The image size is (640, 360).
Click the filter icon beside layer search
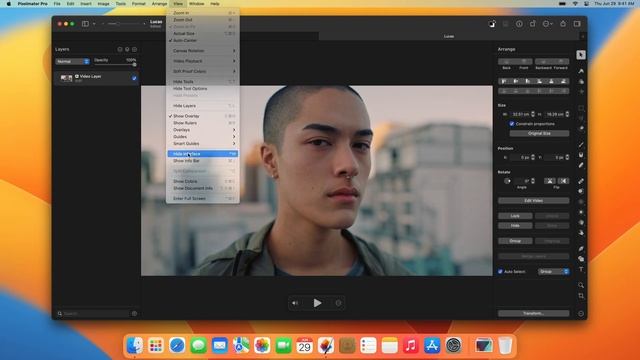(x=134, y=313)
